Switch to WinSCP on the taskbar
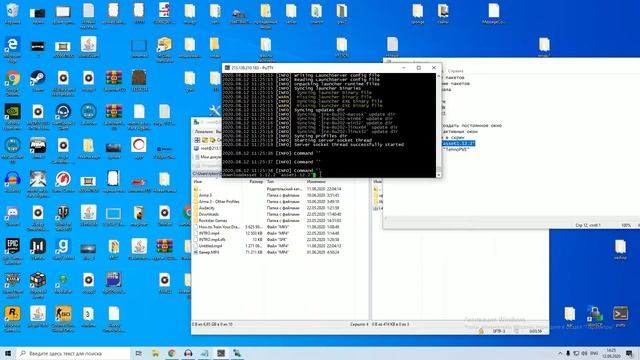 (237, 353)
